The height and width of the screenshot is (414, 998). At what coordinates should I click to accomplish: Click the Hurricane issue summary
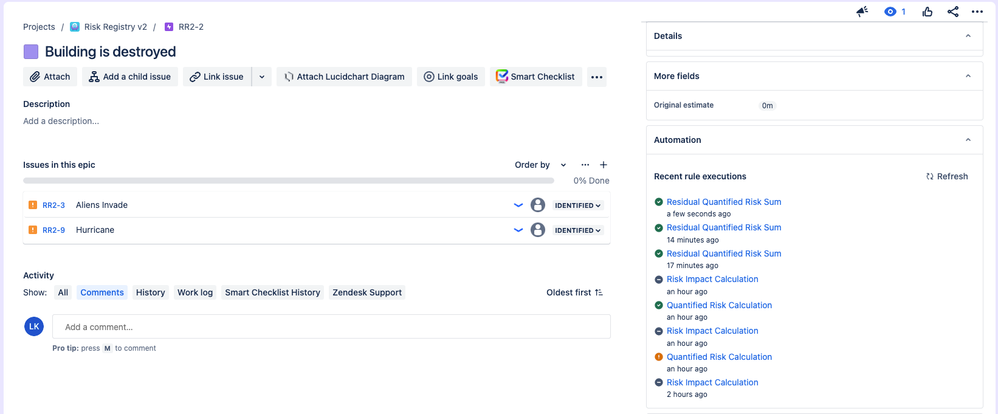tap(95, 230)
